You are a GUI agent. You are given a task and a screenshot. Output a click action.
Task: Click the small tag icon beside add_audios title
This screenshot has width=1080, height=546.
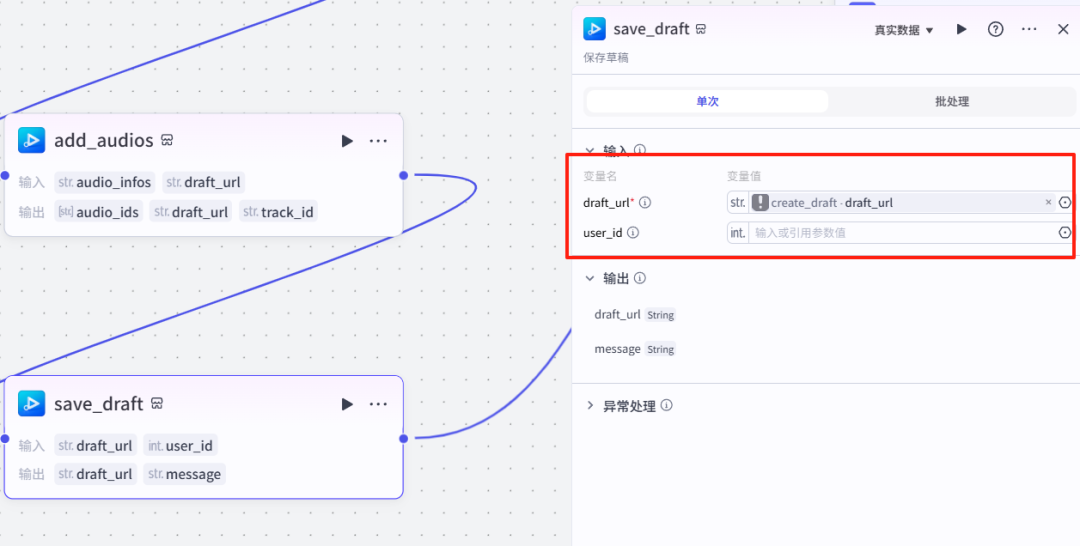tap(167, 140)
